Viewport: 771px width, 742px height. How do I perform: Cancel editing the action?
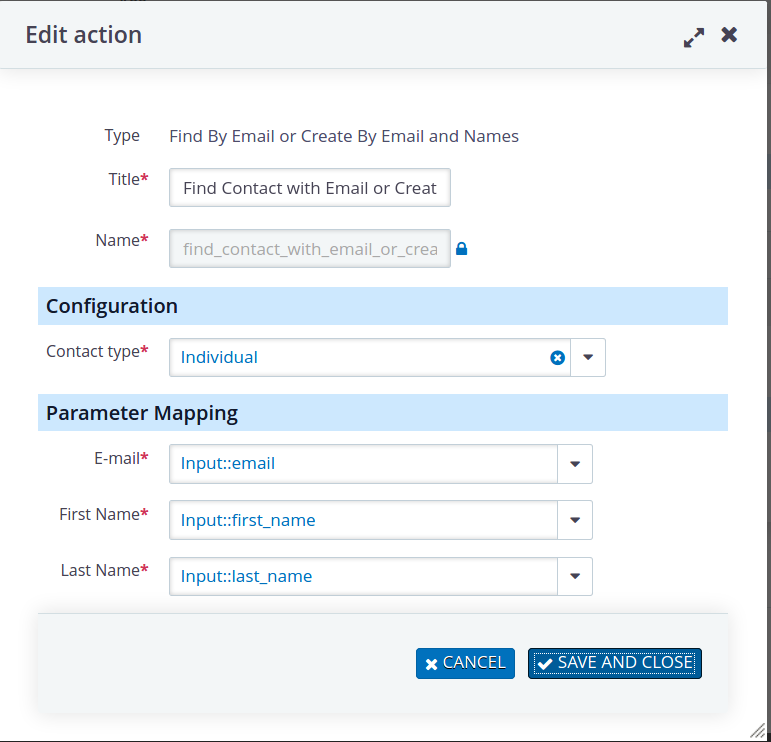point(465,663)
